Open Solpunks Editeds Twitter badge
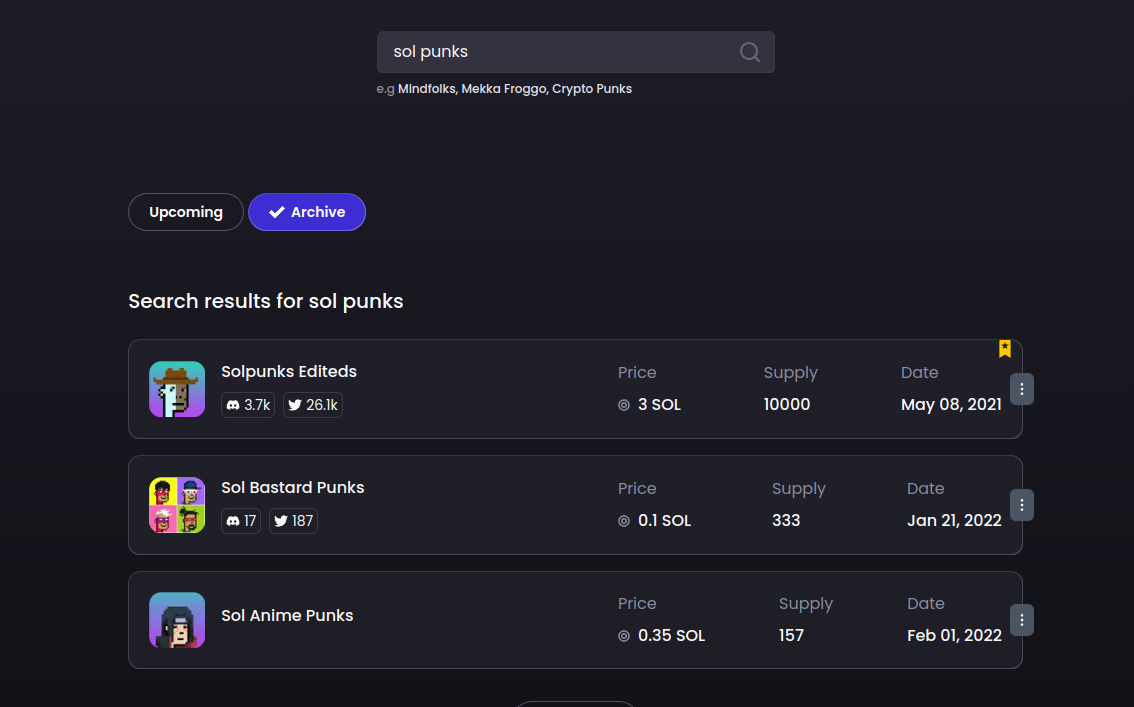 pos(313,405)
